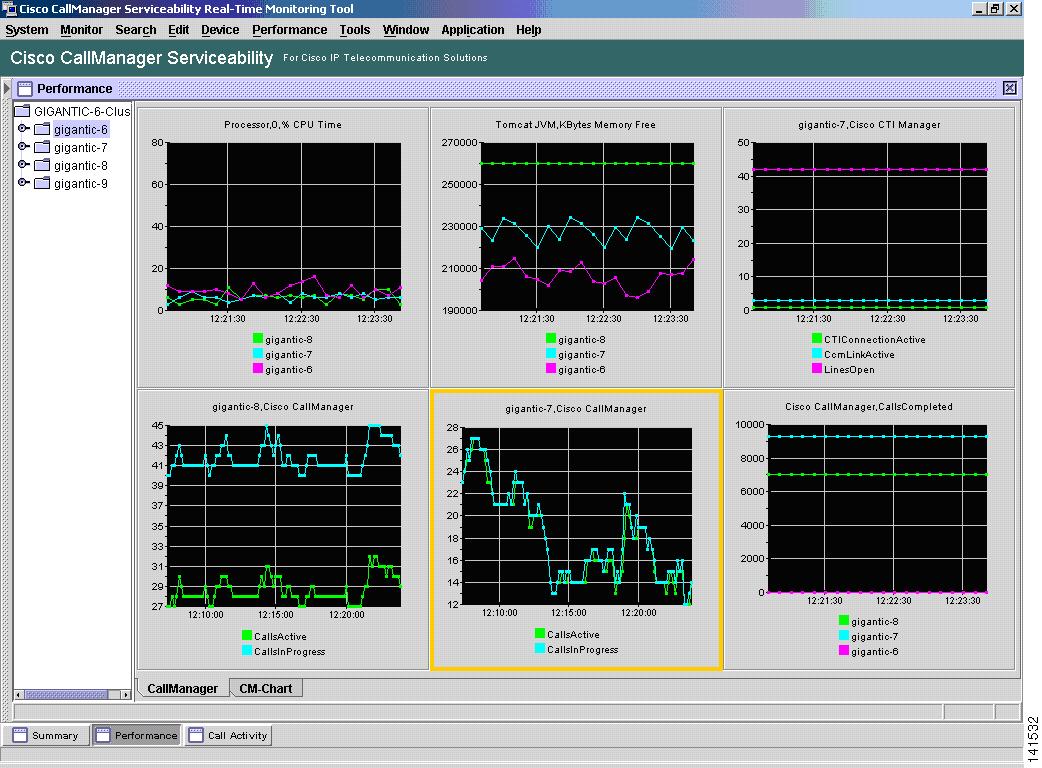Select the gigantic-8 Cisco CallManager chart

point(282,529)
